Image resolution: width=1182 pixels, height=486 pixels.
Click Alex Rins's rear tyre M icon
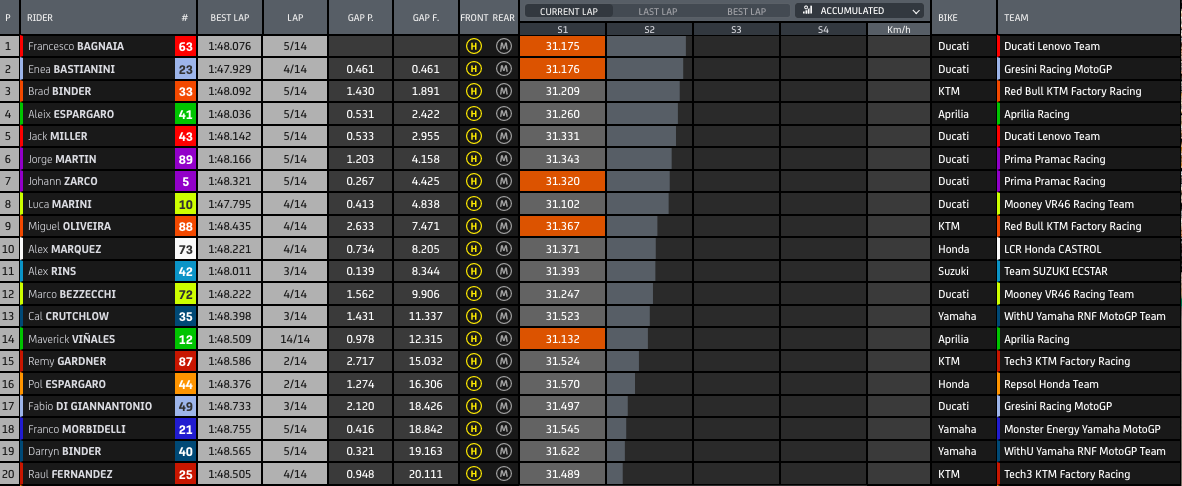click(x=504, y=271)
